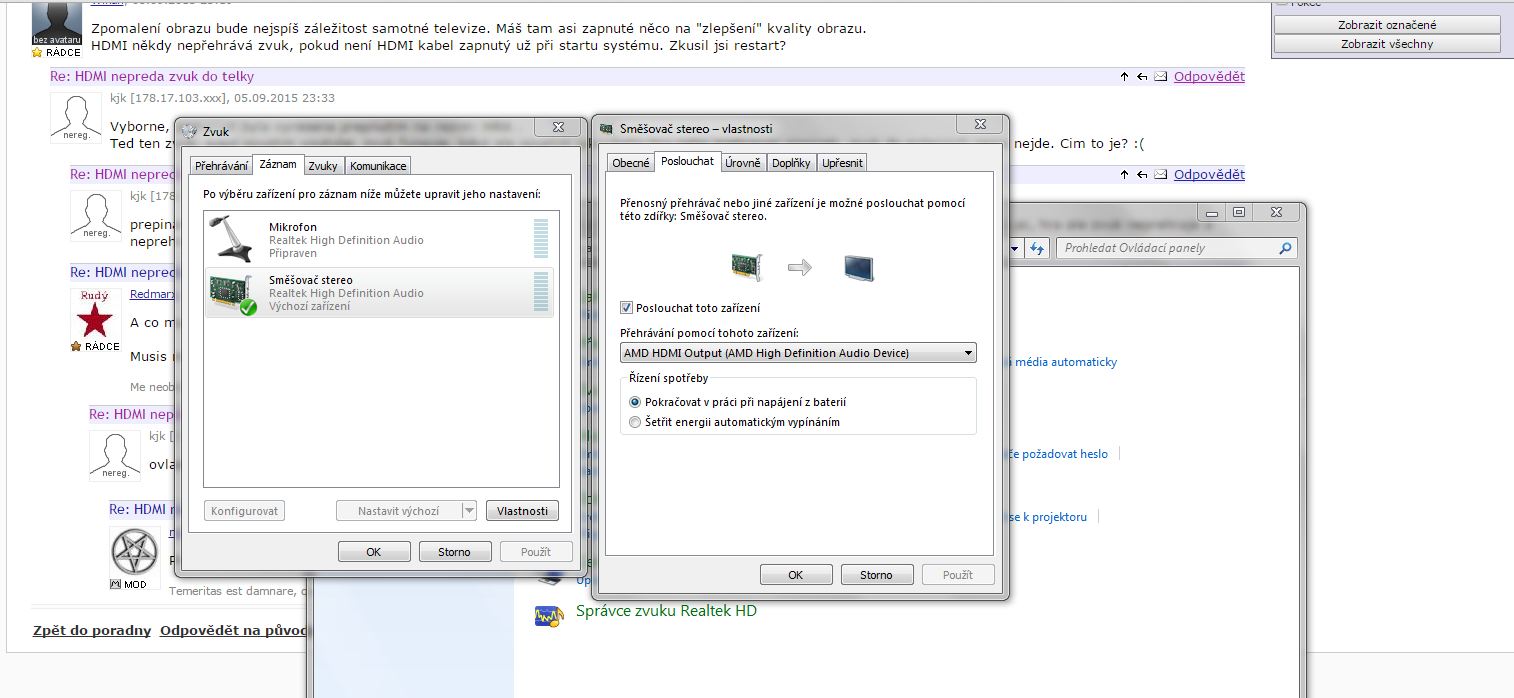Image resolution: width=1514 pixels, height=698 pixels.
Task: Click Odpovědět link in second reply header
Action: click(x=1209, y=174)
